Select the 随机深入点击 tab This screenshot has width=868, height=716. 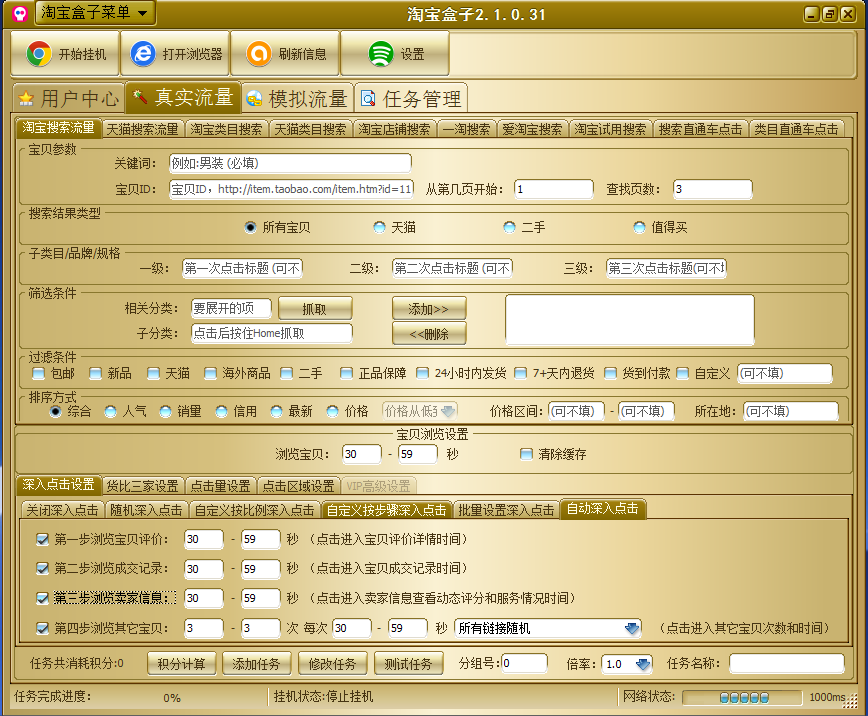coord(146,510)
